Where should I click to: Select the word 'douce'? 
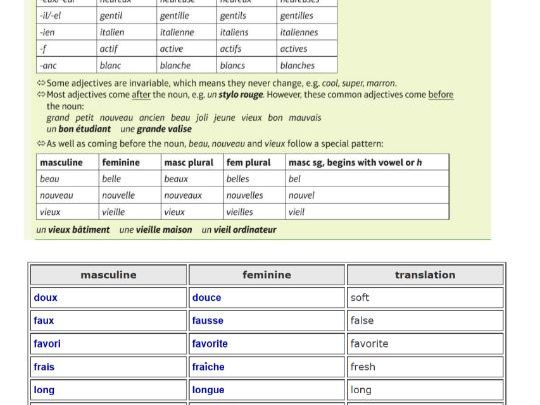(207, 298)
